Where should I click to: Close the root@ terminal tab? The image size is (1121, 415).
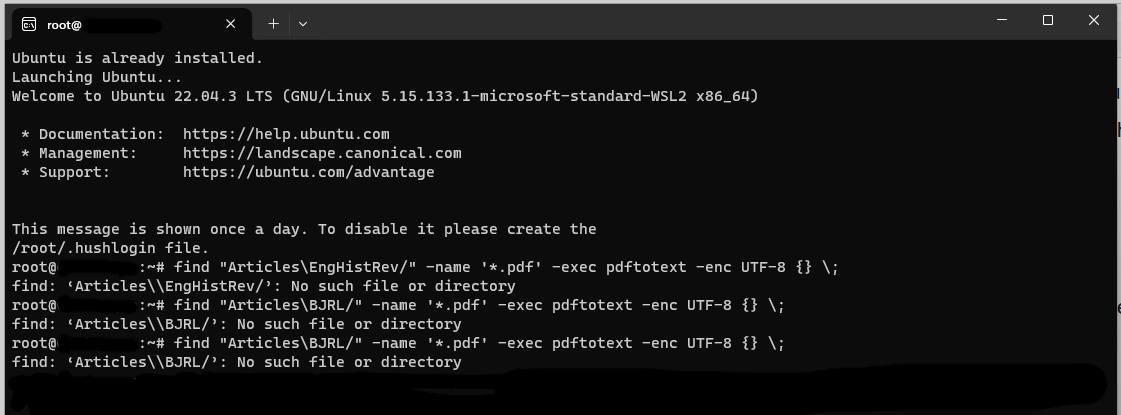click(x=230, y=24)
